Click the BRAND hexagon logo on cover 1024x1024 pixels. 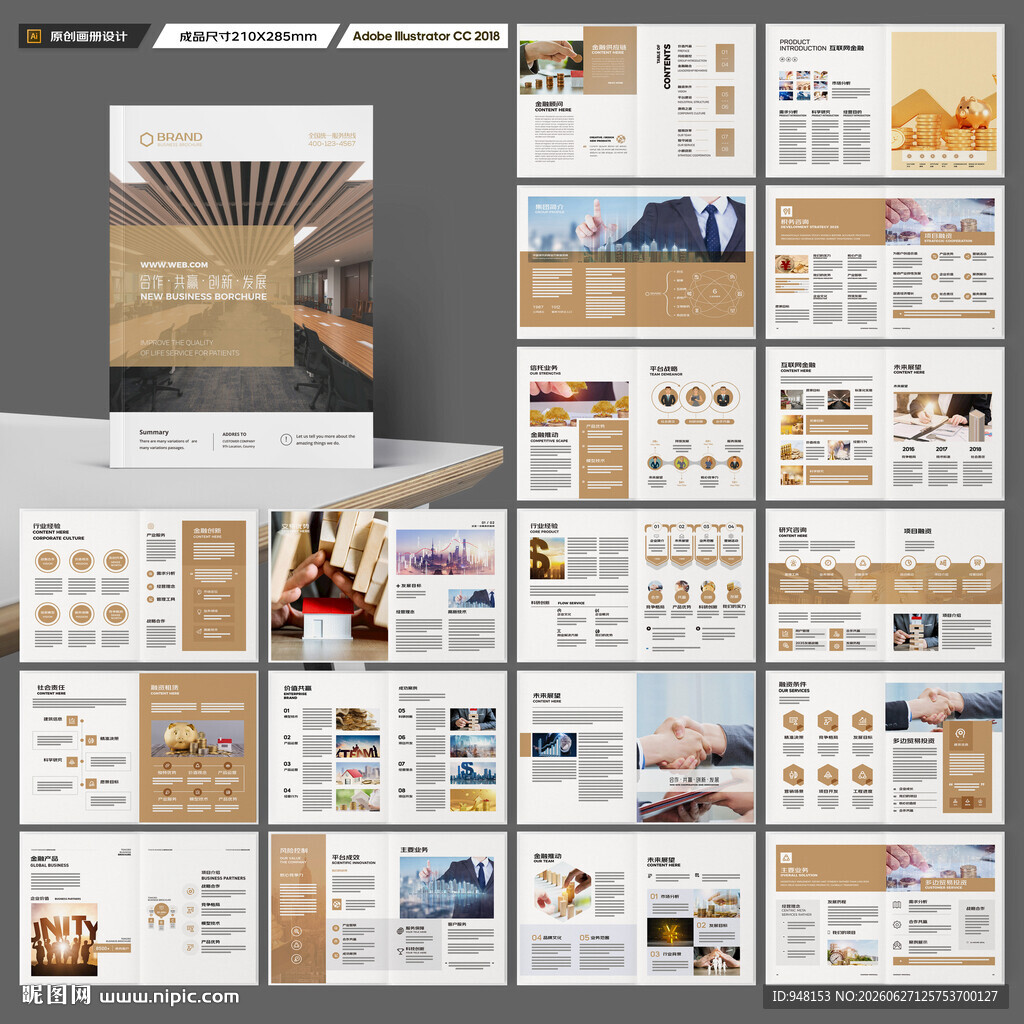click(146, 139)
